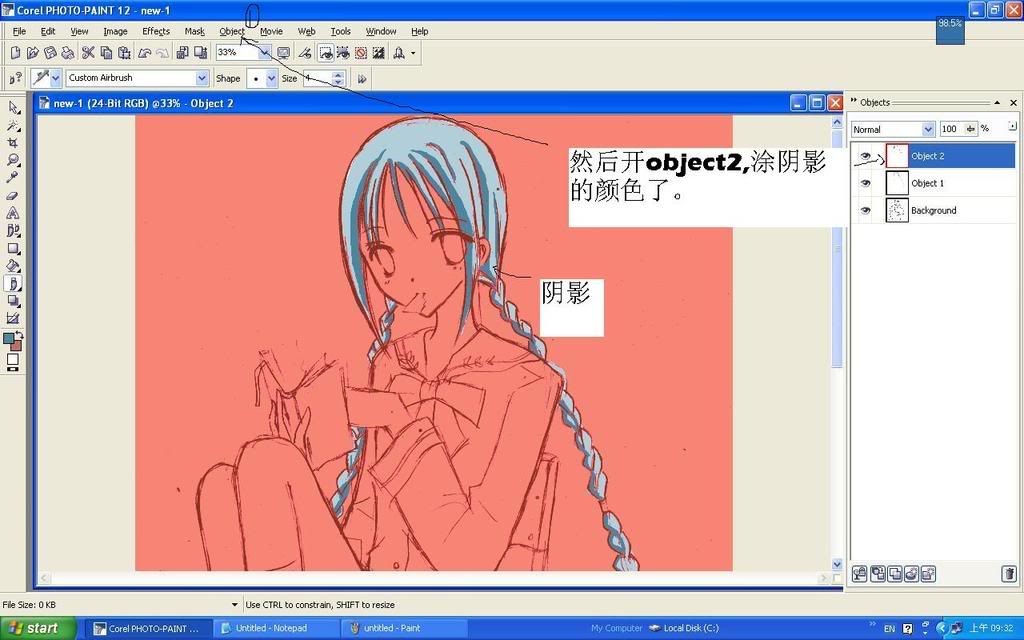Reset colors to default black and white
This screenshot has width=1024, height=640.
point(12,370)
